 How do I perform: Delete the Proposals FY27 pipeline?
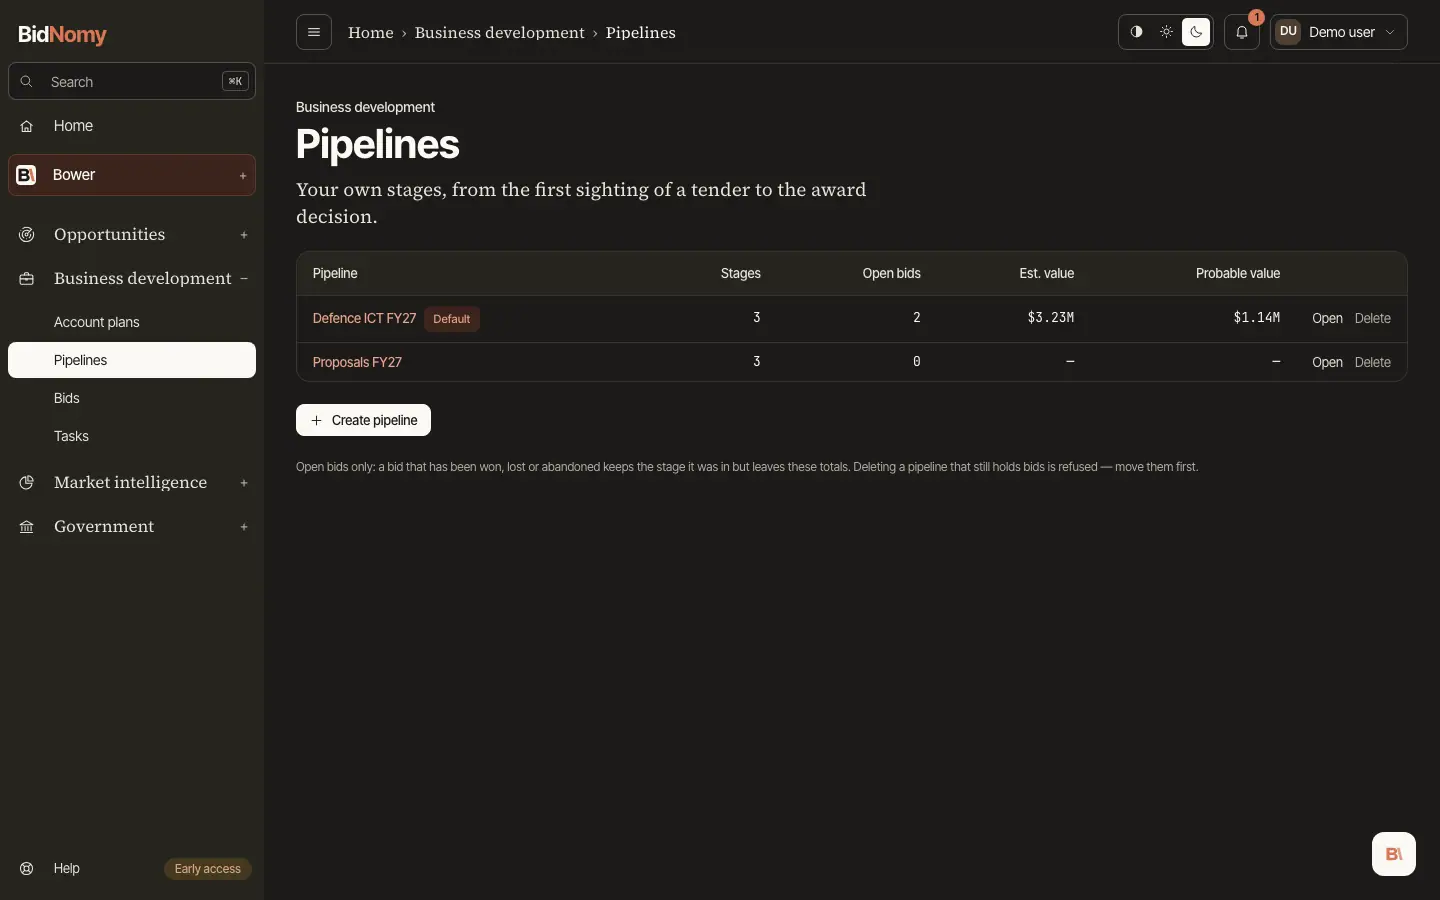[1373, 362]
